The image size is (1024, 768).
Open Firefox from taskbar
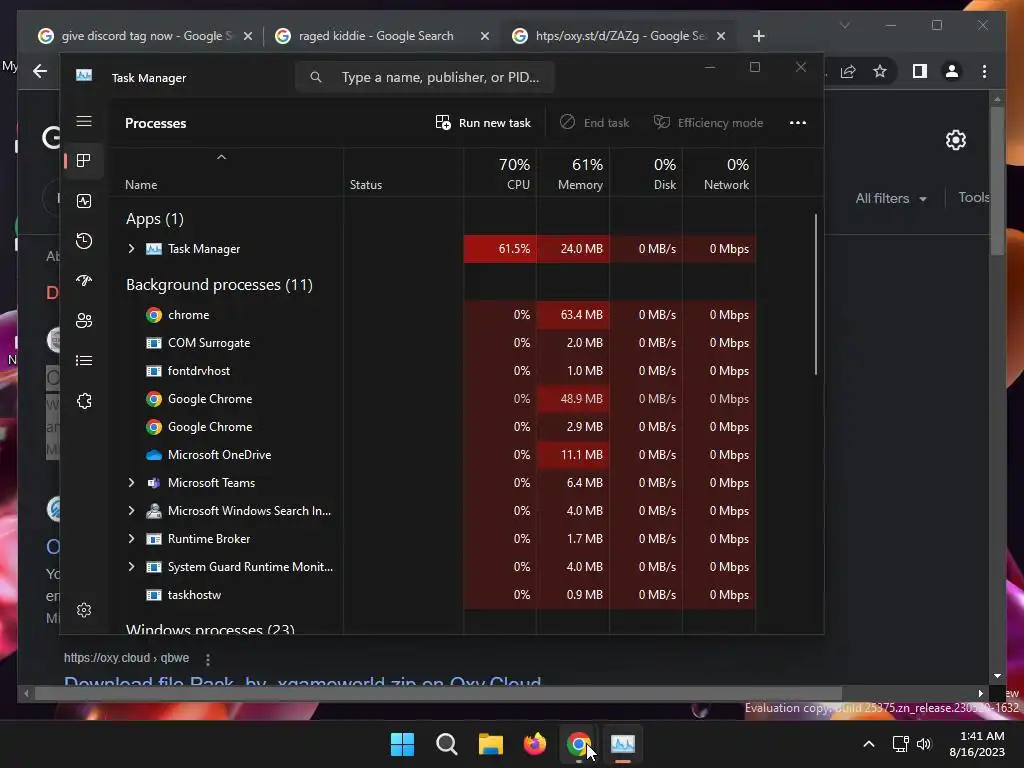535,744
